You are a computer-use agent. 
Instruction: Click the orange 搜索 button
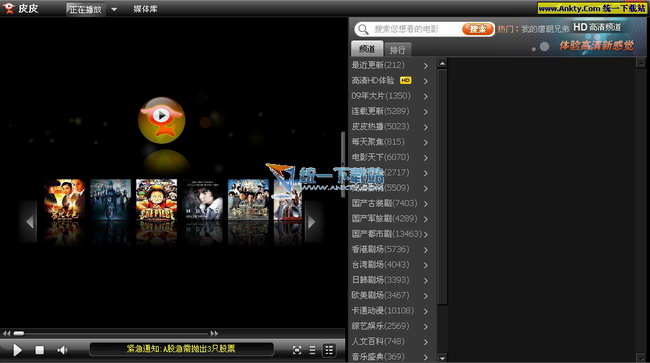point(477,29)
